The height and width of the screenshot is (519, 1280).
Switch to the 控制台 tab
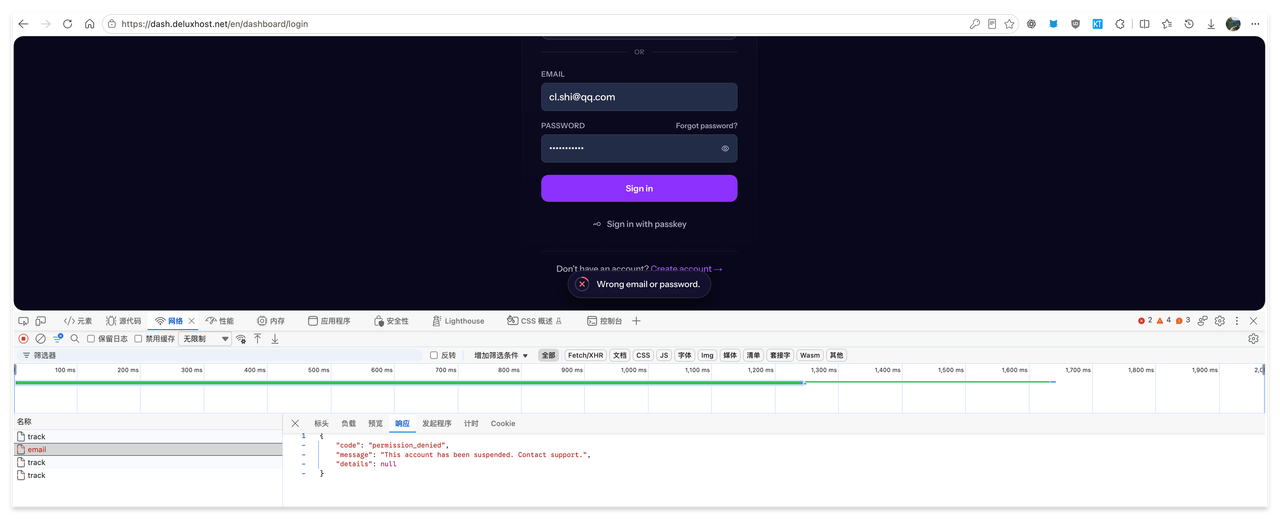(x=605, y=321)
